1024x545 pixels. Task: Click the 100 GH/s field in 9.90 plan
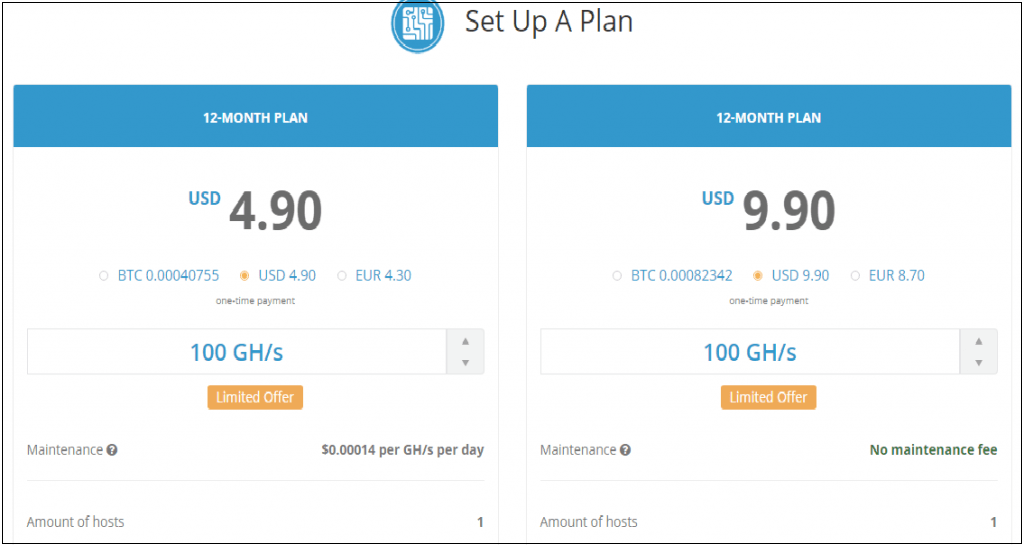click(x=750, y=352)
